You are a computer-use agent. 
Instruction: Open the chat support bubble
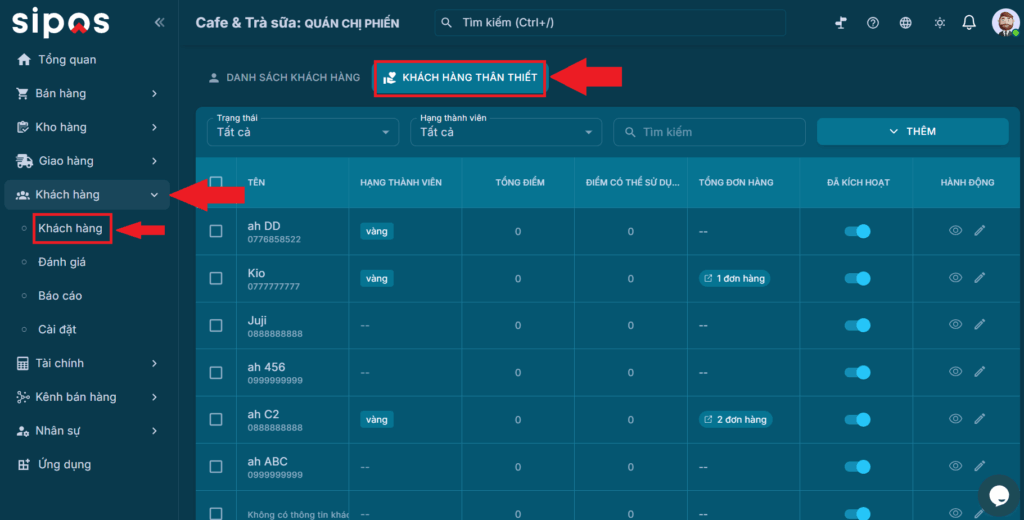[x=997, y=493]
